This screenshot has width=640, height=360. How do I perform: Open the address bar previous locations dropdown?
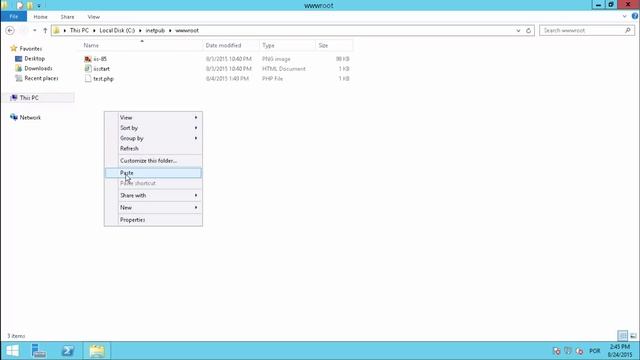pyautogui.click(x=518, y=31)
